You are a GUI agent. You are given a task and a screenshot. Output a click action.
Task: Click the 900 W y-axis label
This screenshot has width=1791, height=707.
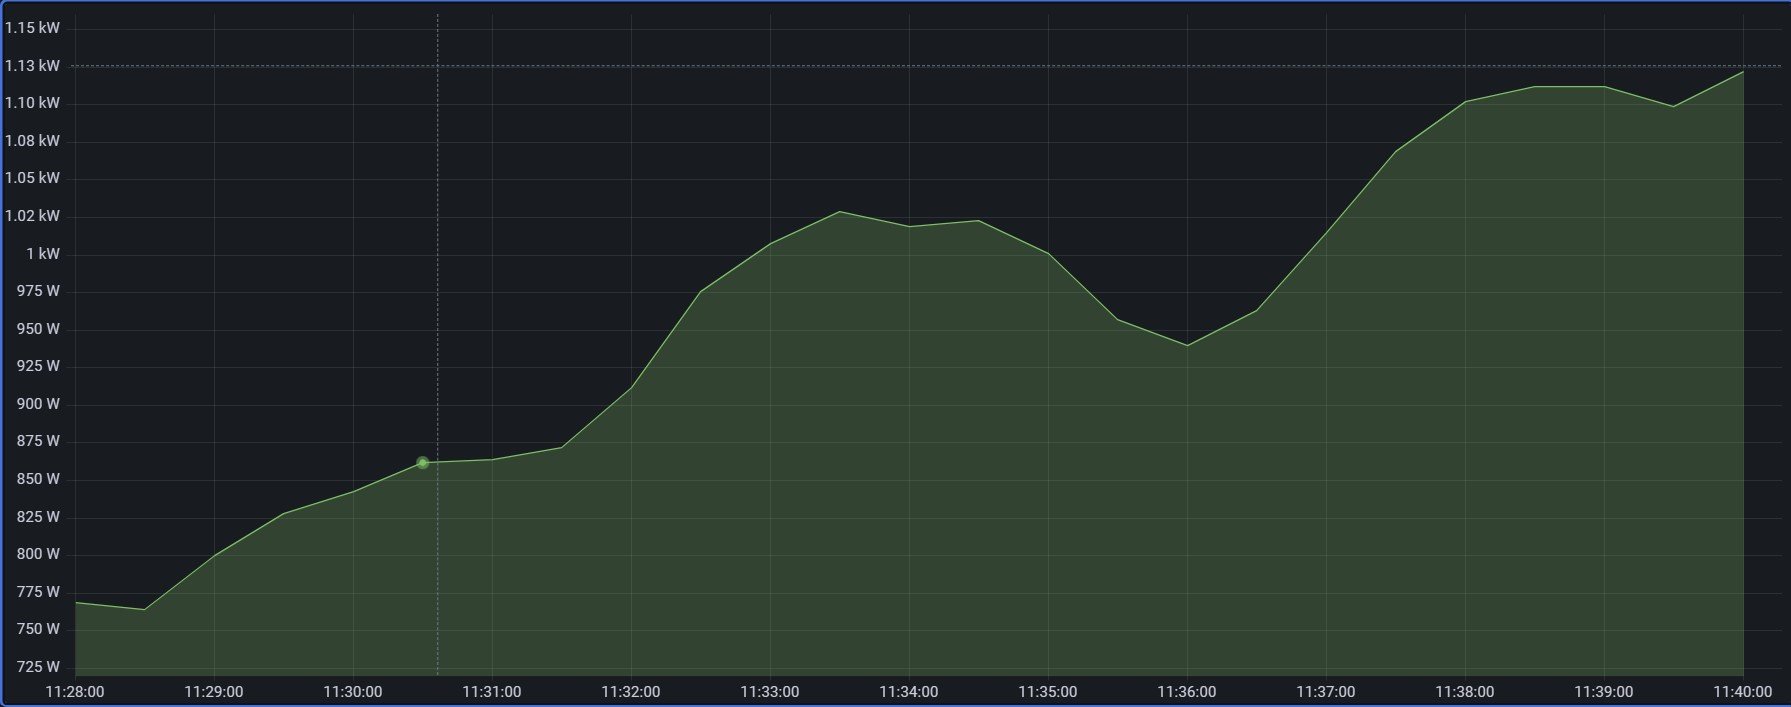(38, 404)
